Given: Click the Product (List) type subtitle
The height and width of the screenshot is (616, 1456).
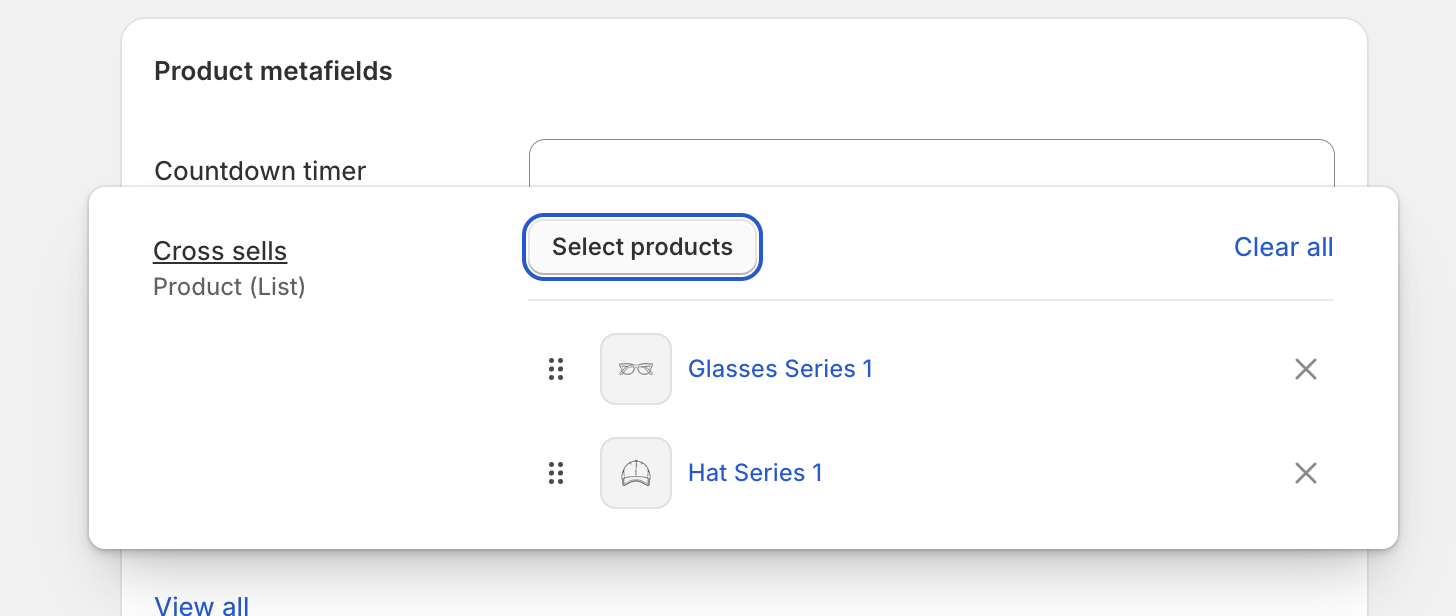Looking at the screenshot, I should tap(229, 287).
